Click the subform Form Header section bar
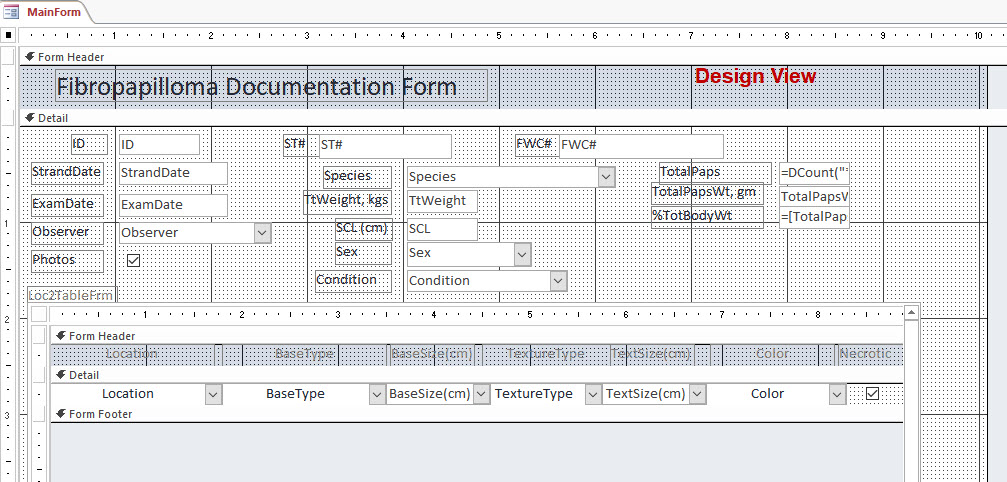The width and height of the screenshot is (1007, 482). click(477, 336)
